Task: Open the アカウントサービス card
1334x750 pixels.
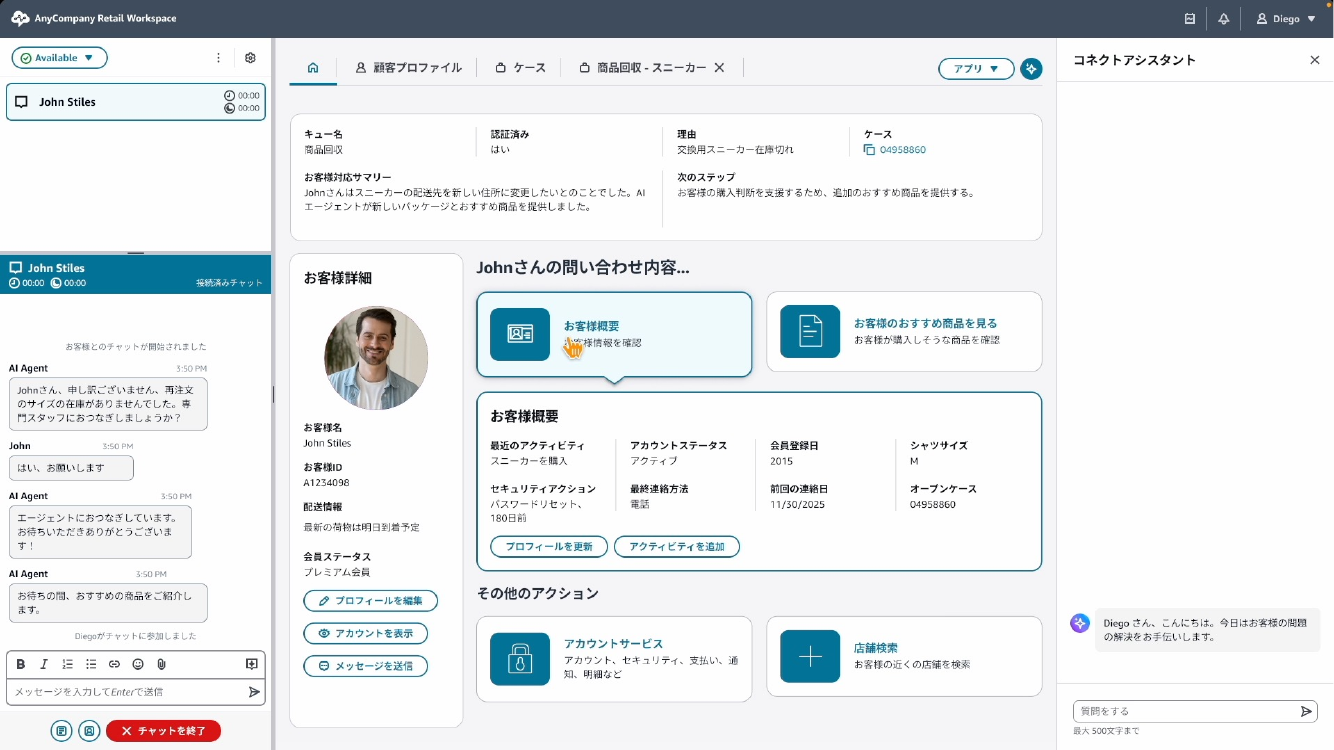Action: [614, 659]
